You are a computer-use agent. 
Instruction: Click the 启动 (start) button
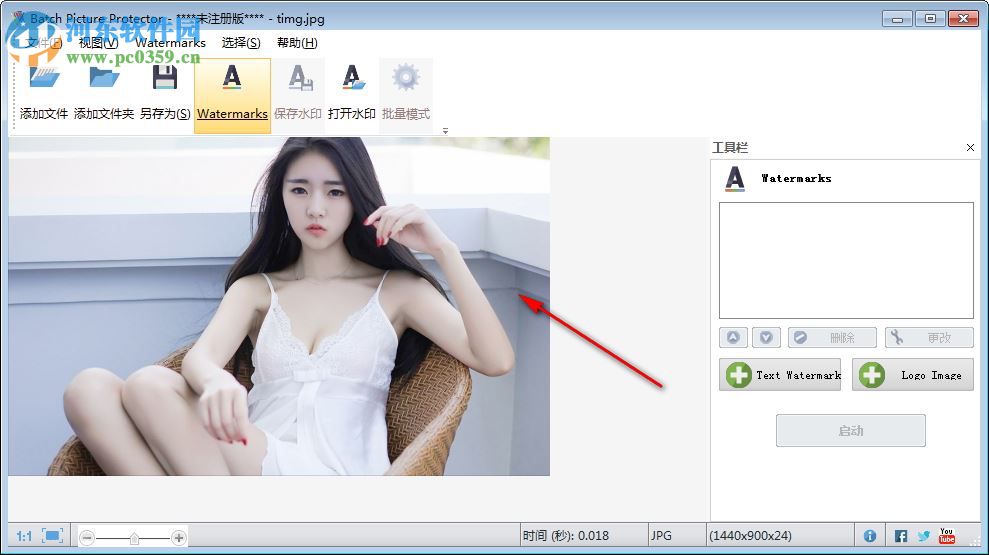tap(851, 431)
